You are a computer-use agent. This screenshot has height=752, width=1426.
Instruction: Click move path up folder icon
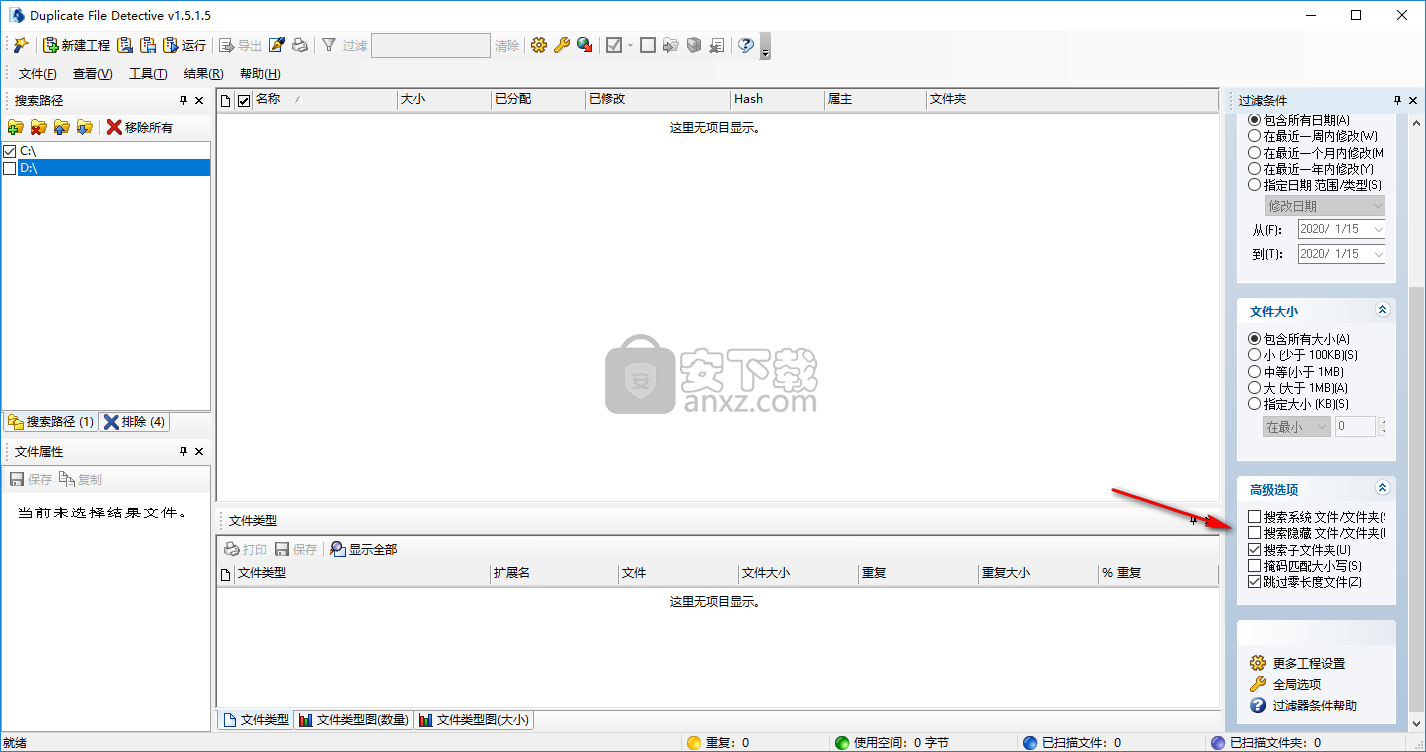pyautogui.click(x=62, y=127)
